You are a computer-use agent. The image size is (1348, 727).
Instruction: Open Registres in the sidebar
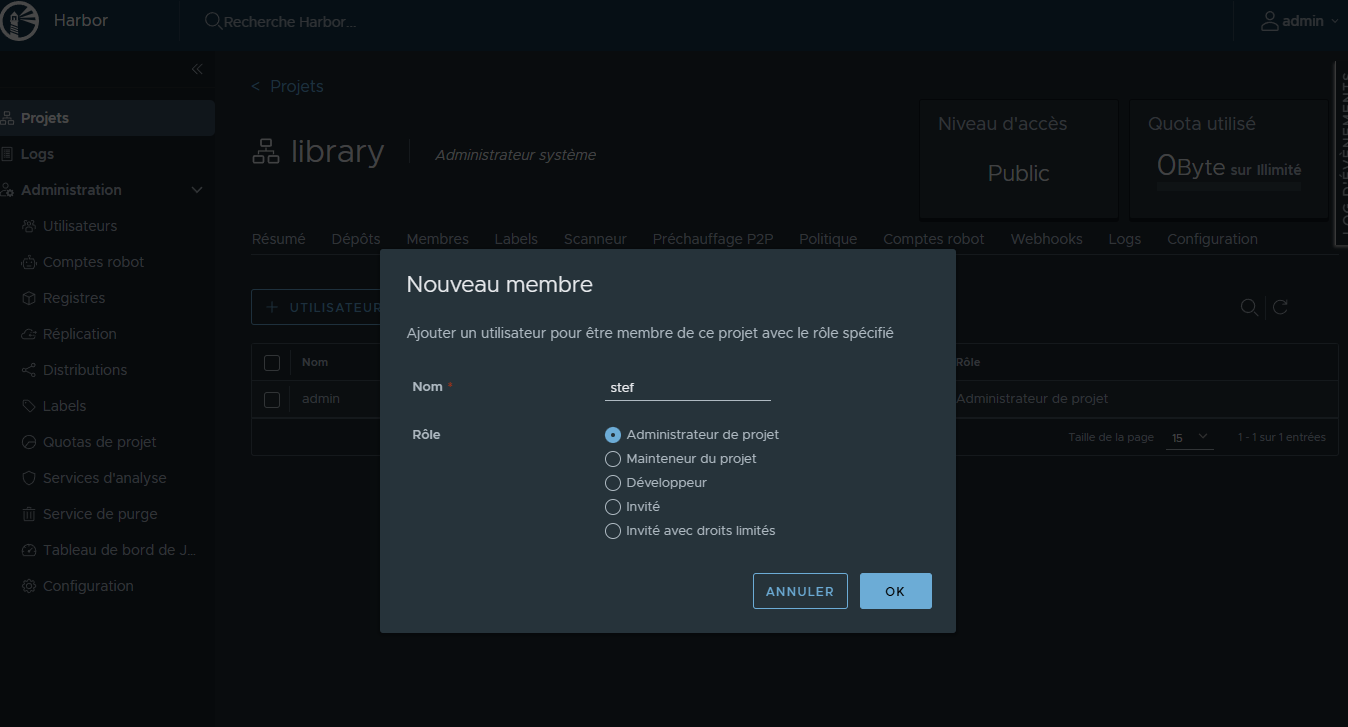[x=73, y=298]
